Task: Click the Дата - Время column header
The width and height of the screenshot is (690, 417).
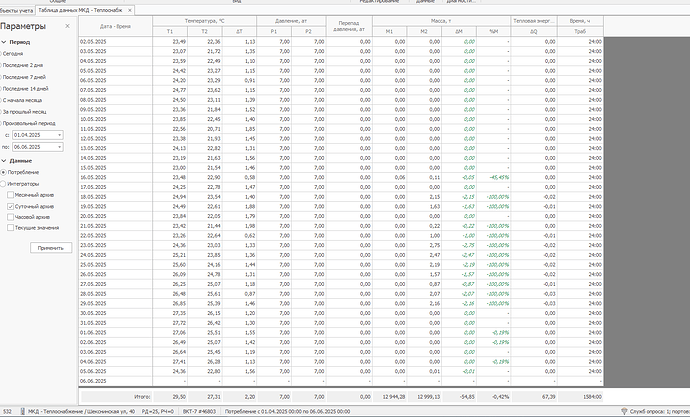Action: 115,26
